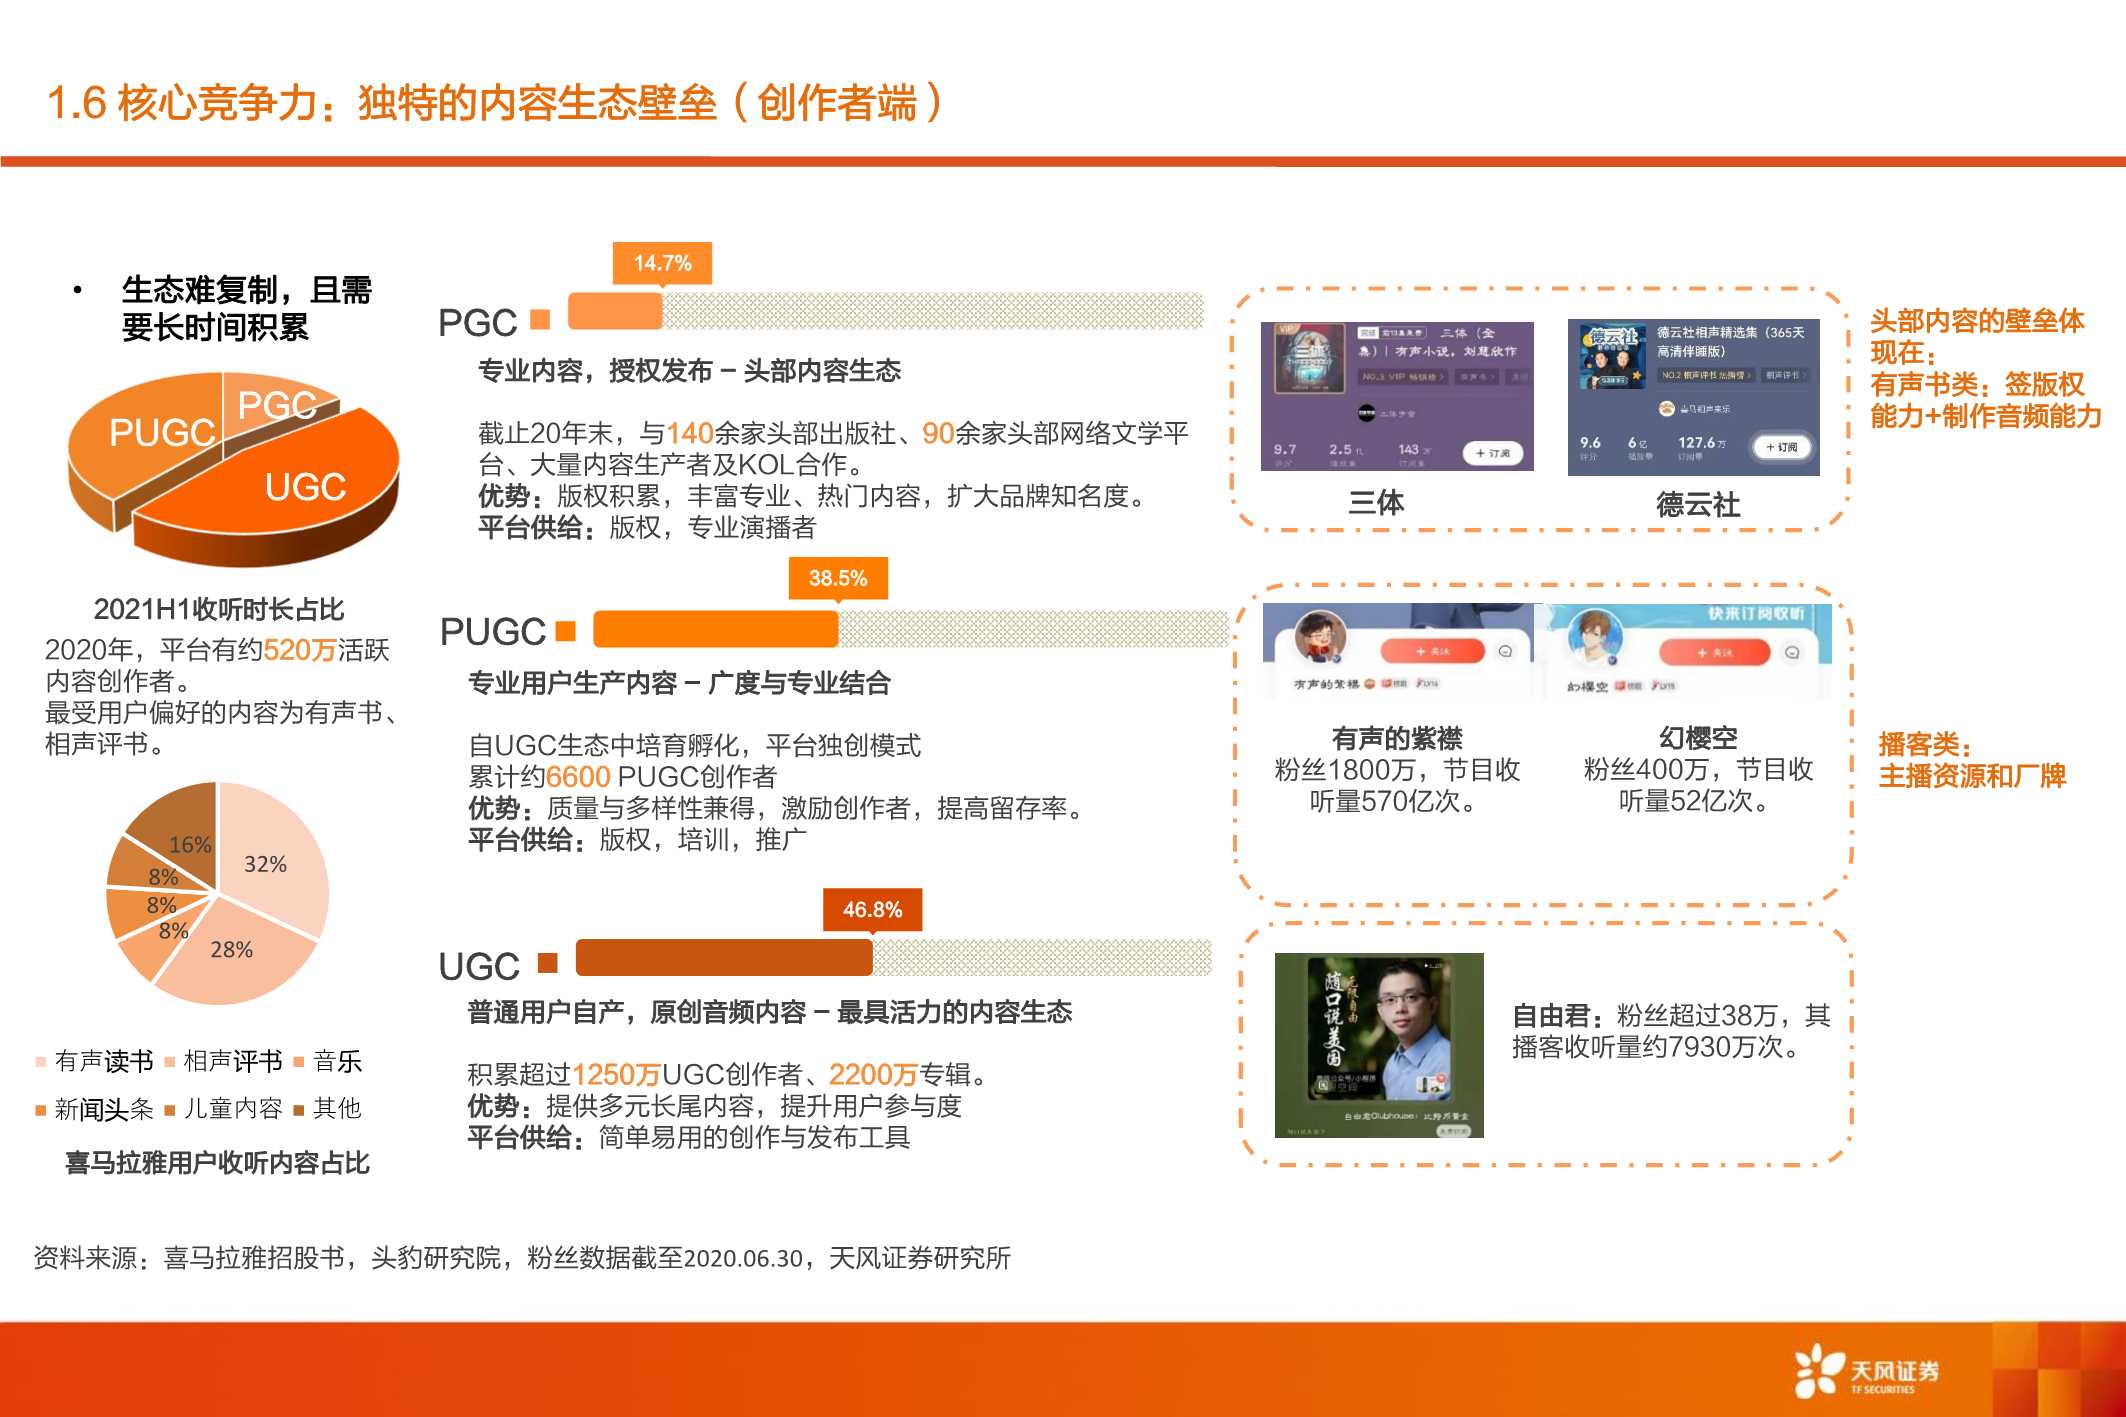Click the highlighted 1250万 UGC creator figure
The height and width of the screenshot is (1417, 2126).
[616, 1075]
